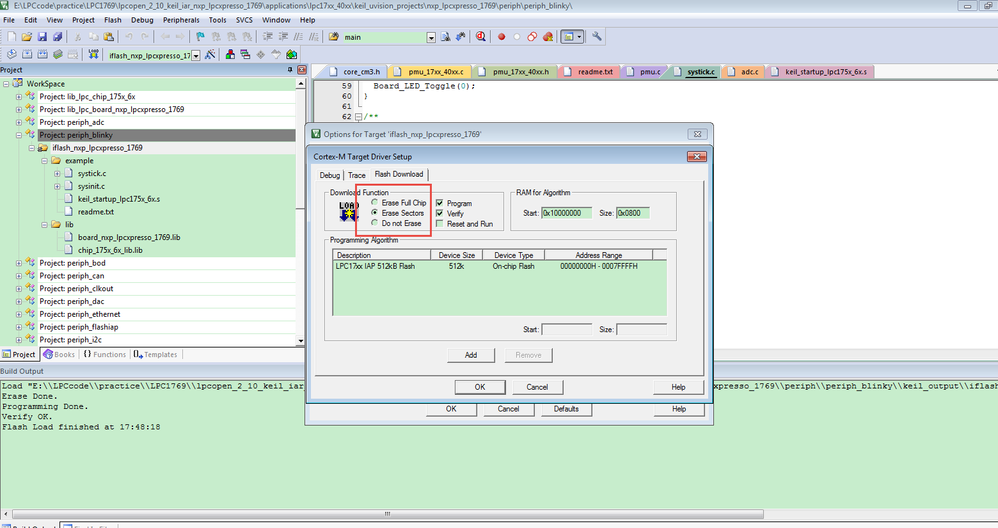
Task: Select chip_175x_6x_lib.lib in project tree
Action: click(x=110, y=250)
